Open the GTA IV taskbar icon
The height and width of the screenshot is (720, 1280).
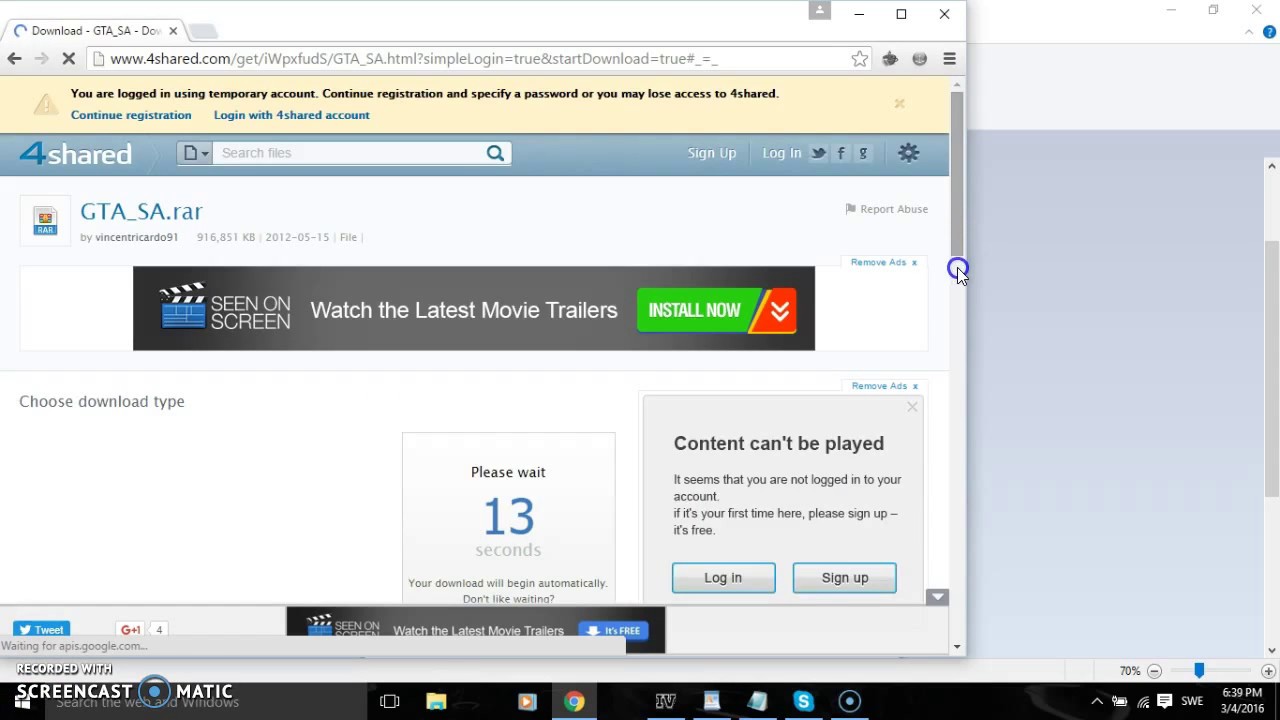coord(665,702)
